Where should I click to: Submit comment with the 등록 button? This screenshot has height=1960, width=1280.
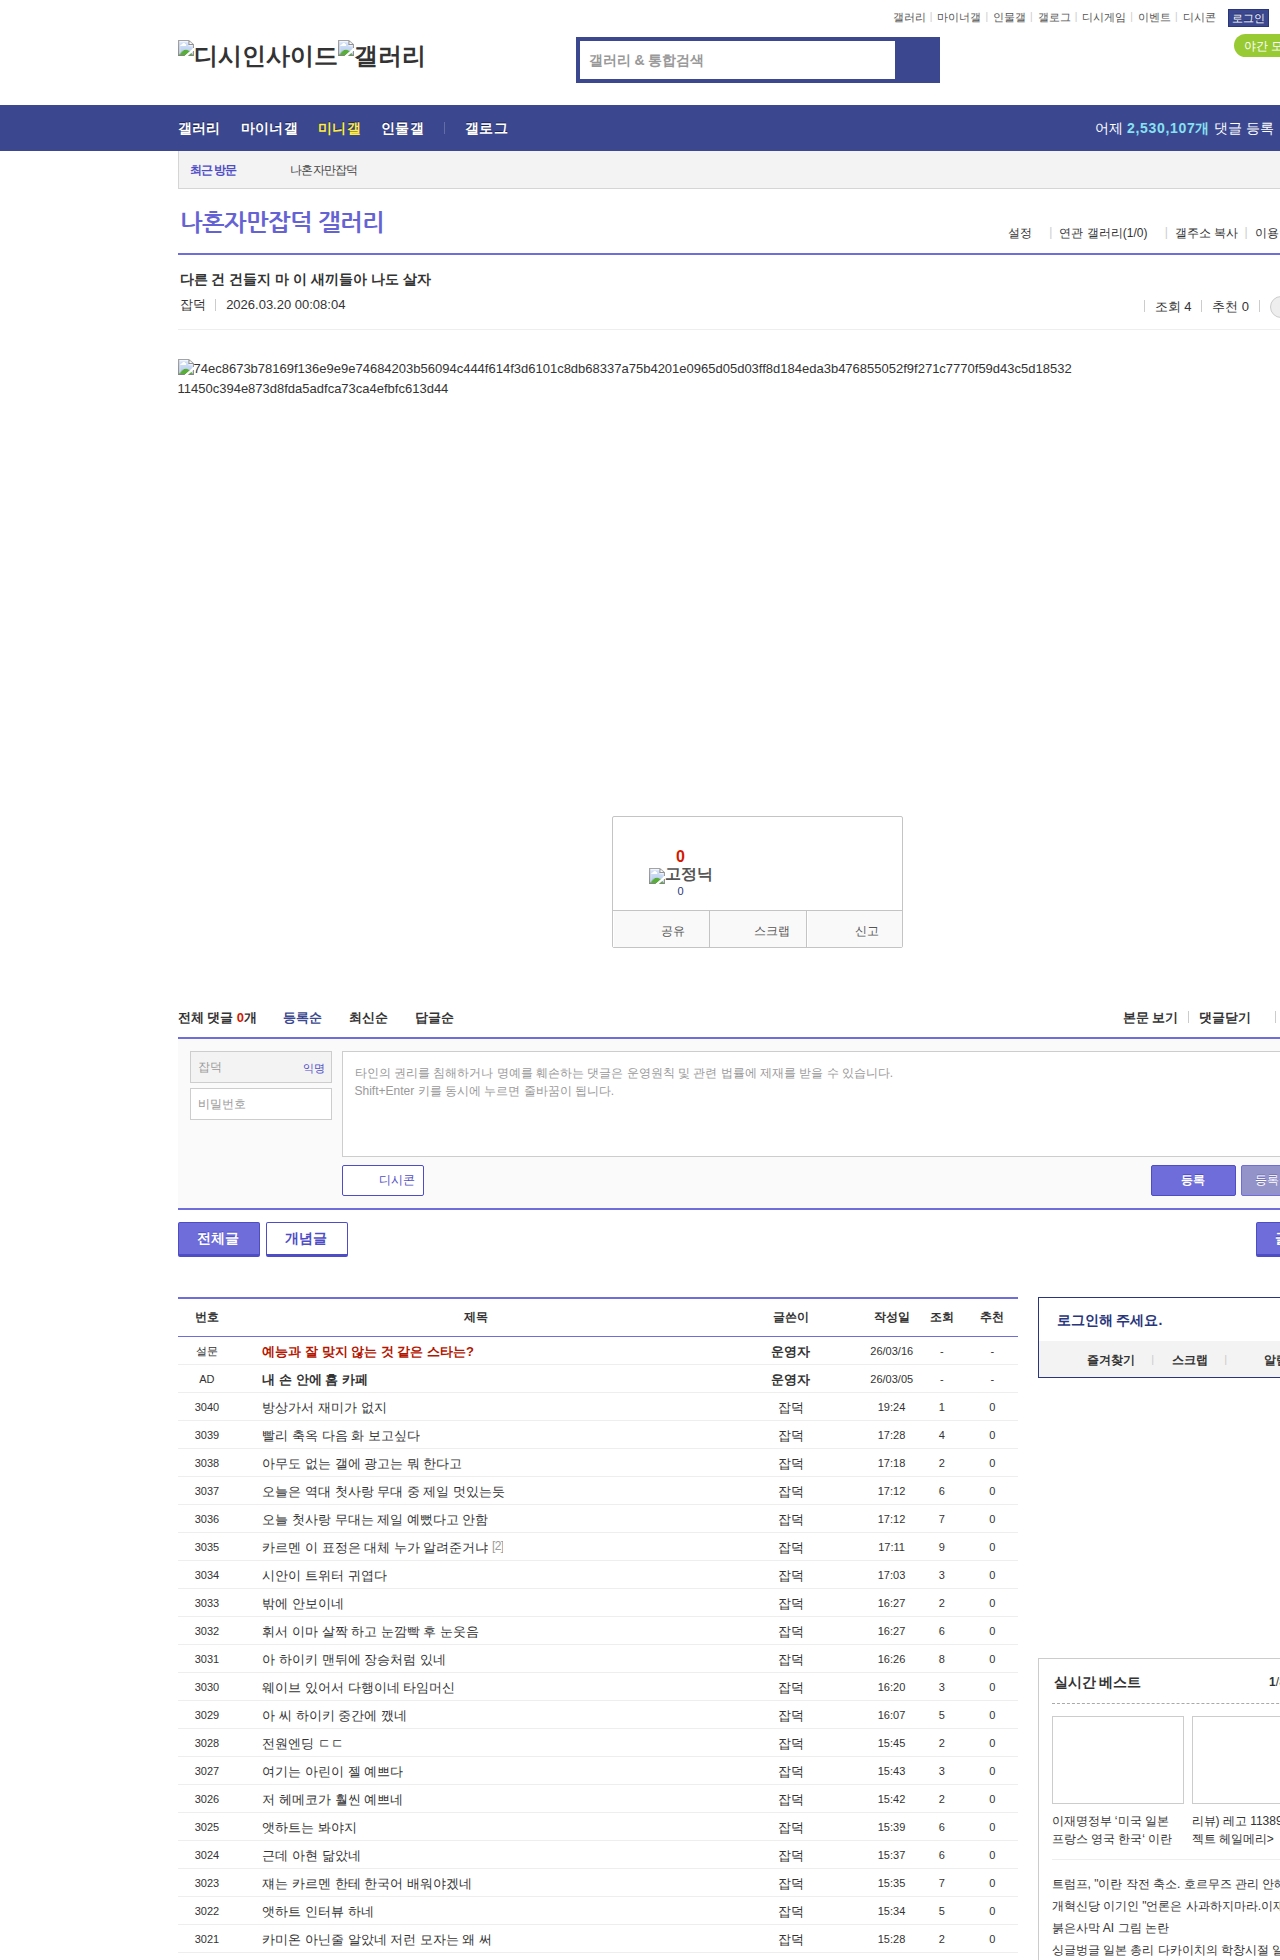coord(1193,1180)
